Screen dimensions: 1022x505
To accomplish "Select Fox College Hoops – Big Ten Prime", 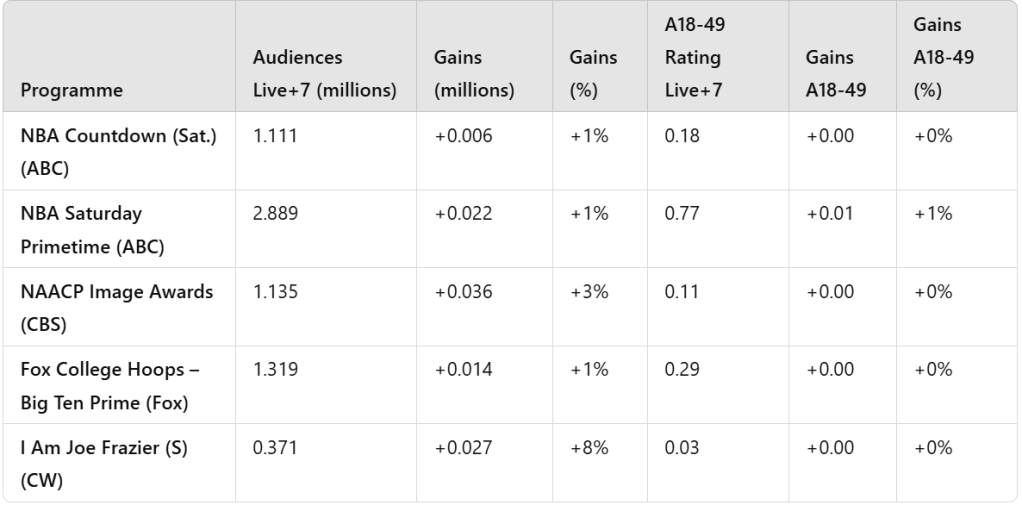I will click(x=110, y=385).
